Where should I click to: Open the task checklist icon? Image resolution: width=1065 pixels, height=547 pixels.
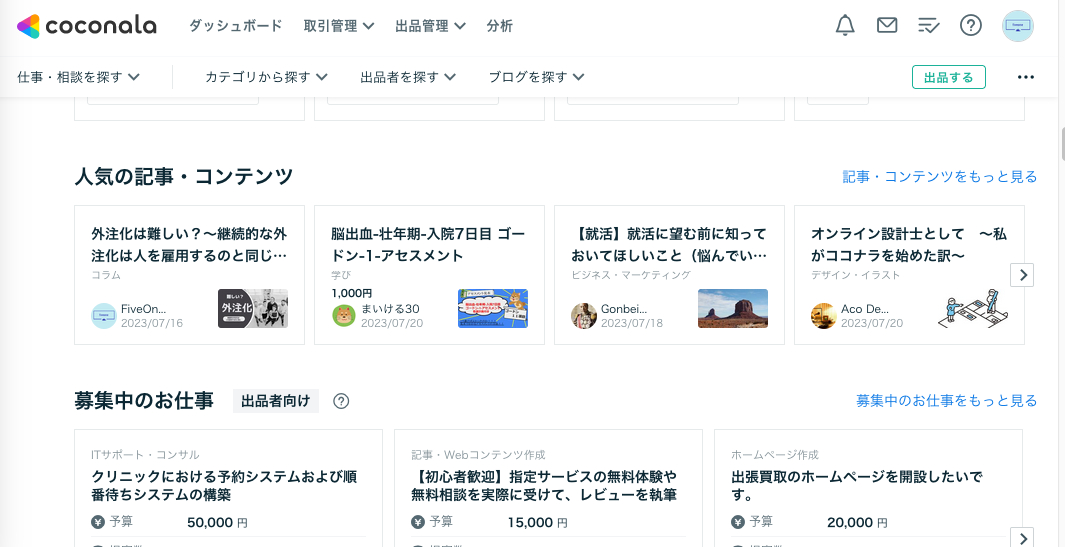coord(929,26)
